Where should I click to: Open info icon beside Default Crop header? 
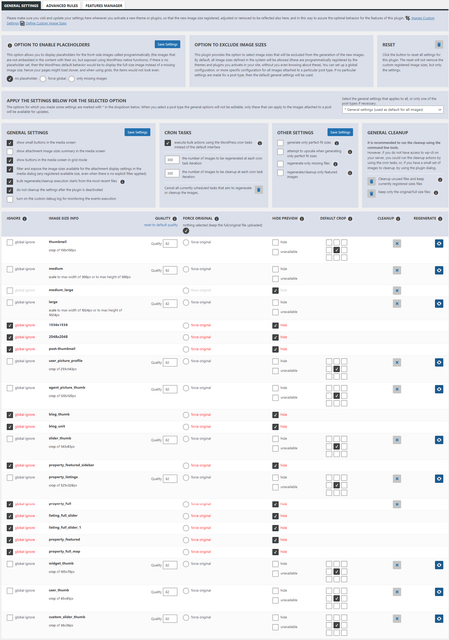tap(350, 219)
